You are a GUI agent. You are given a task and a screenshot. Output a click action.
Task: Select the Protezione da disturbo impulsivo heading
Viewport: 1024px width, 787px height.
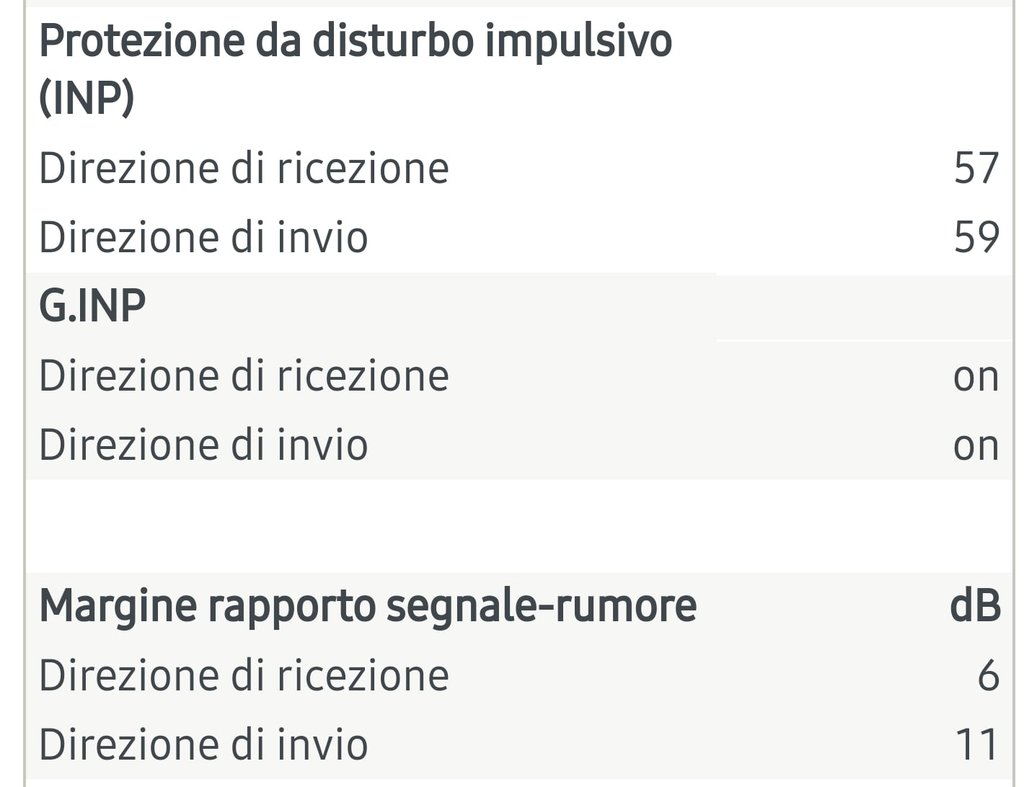[355, 69]
